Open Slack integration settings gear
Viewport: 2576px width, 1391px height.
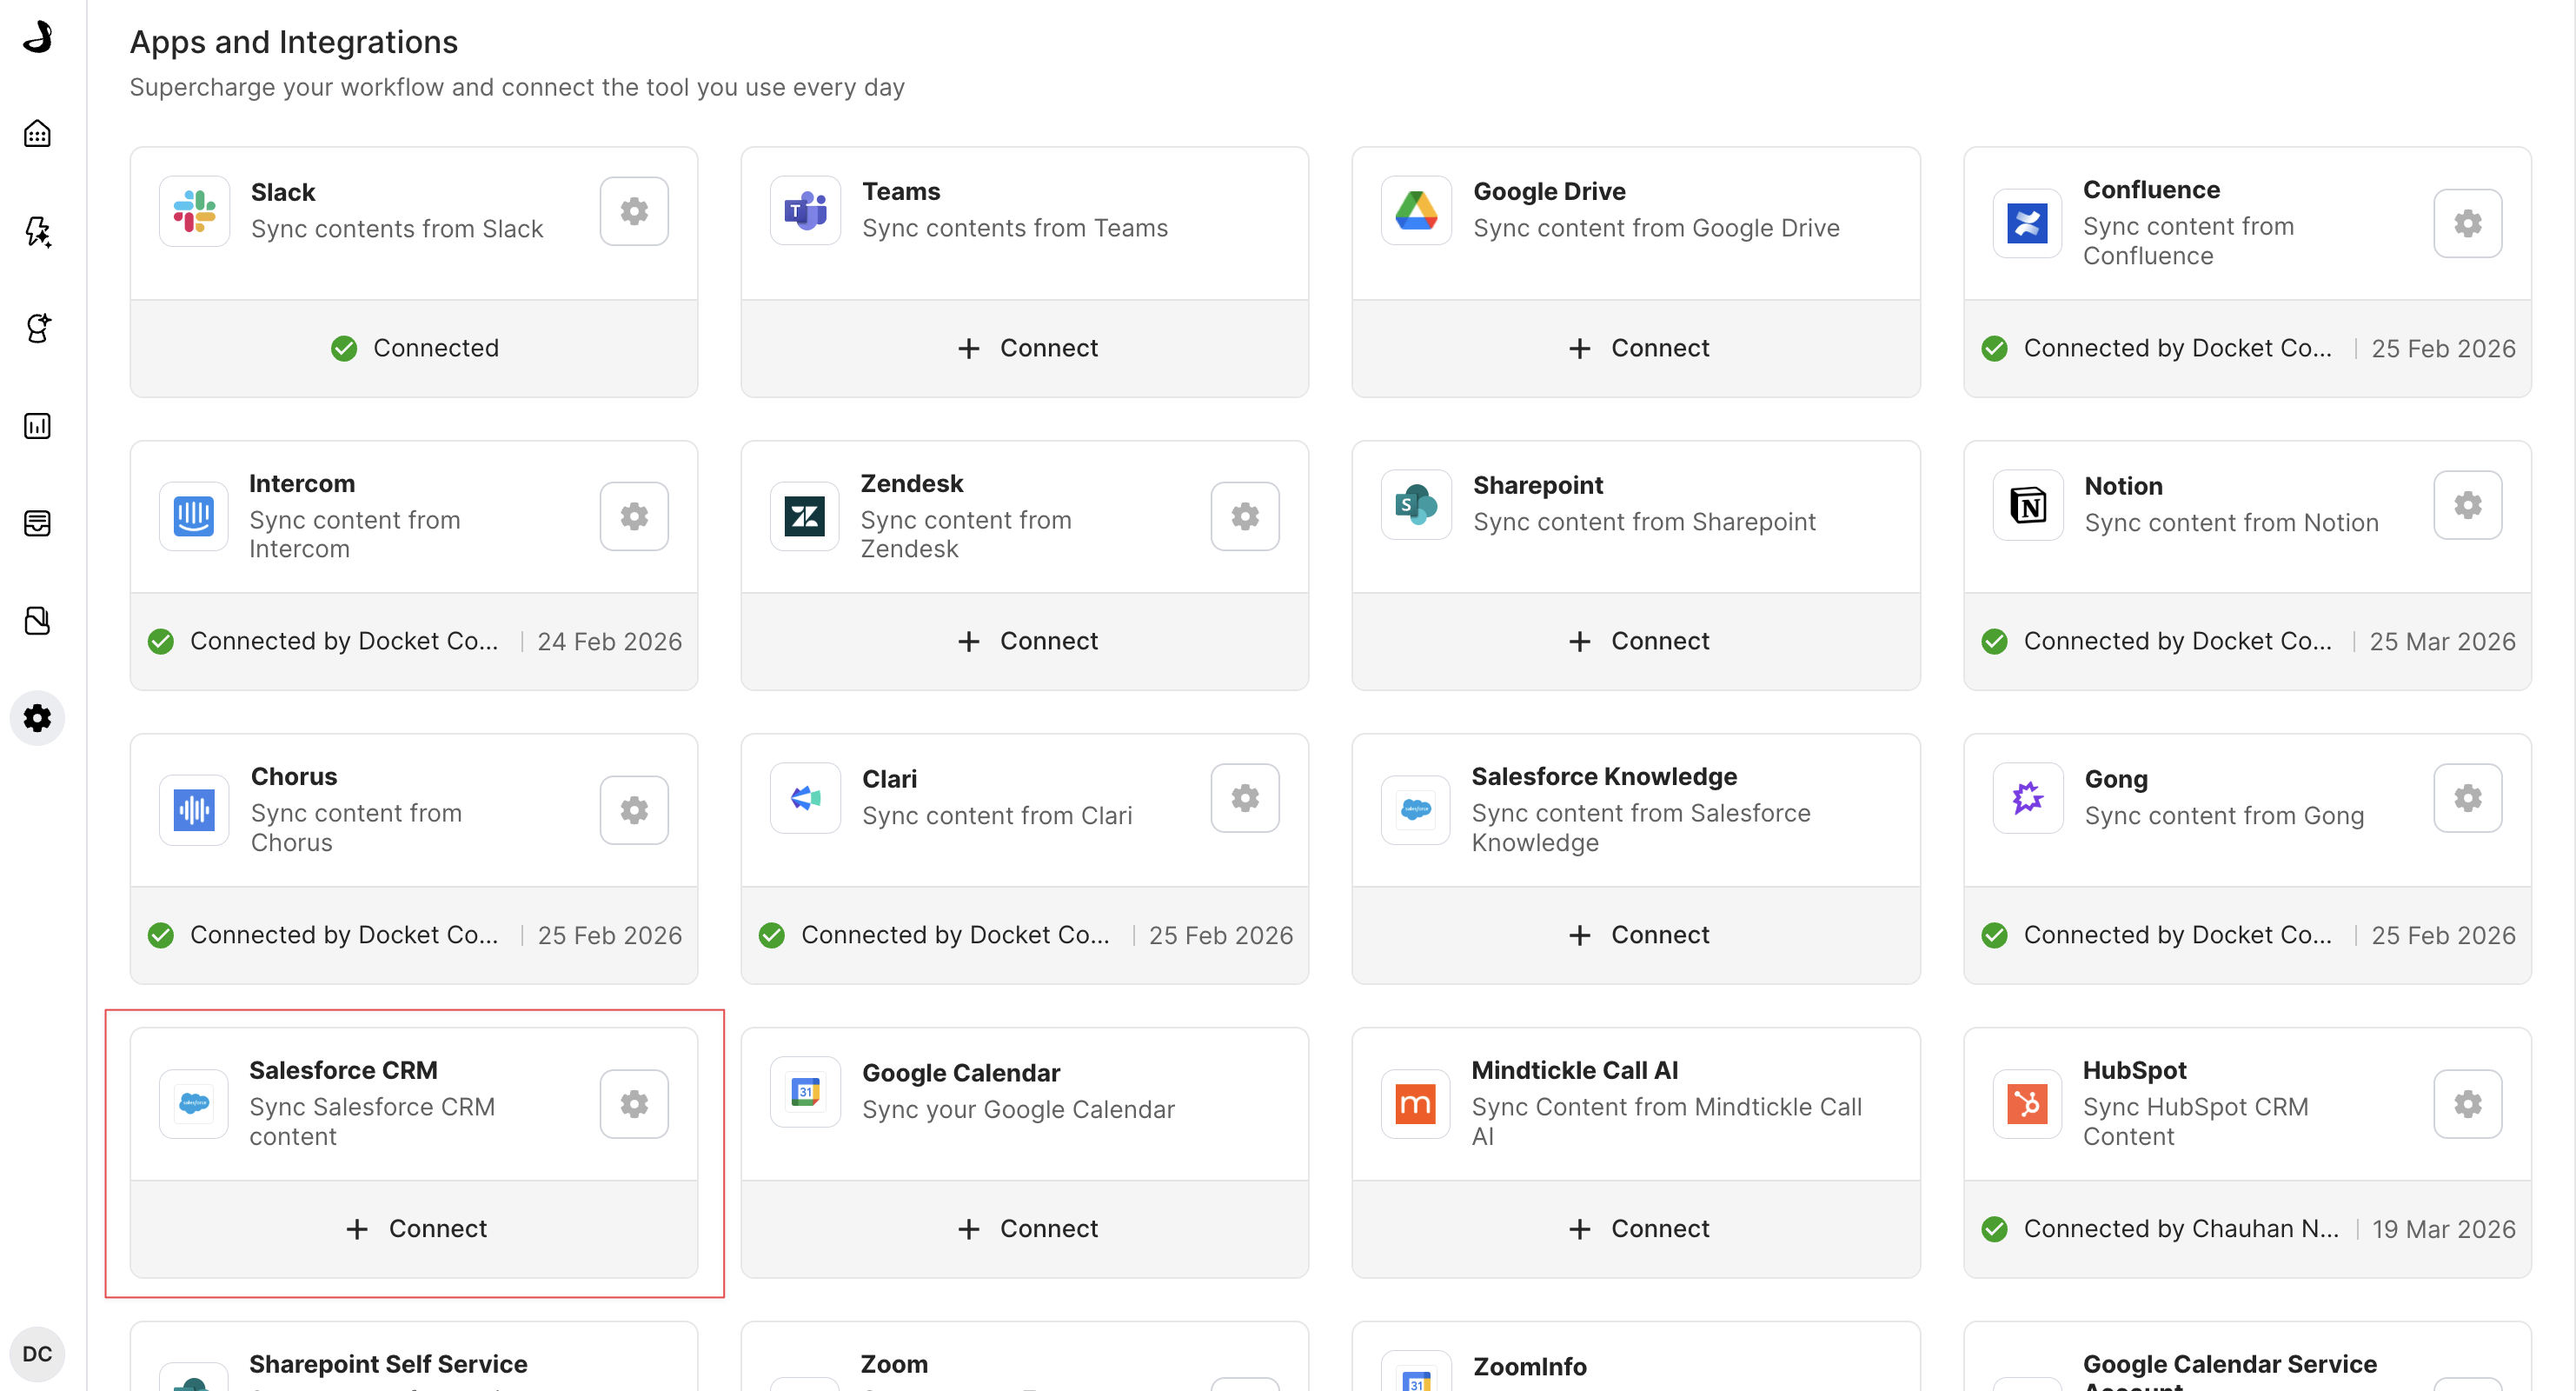click(634, 211)
